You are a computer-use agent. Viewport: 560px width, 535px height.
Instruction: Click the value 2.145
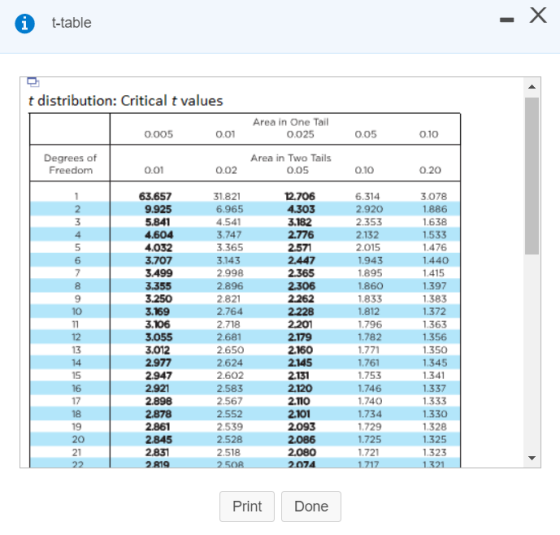tap(300, 363)
